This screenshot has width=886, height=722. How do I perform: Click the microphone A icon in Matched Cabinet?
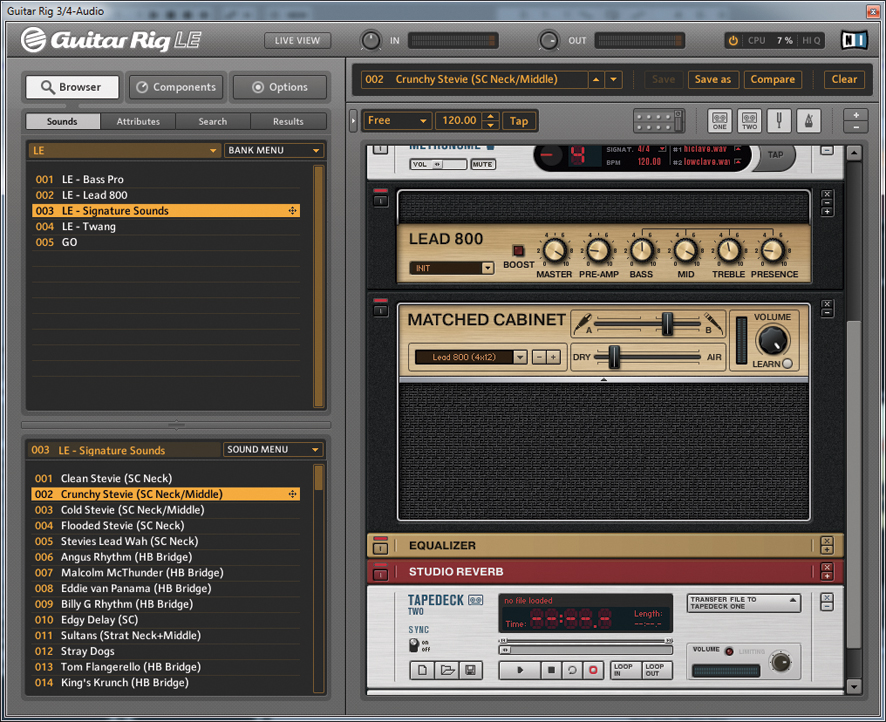(583, 324)
